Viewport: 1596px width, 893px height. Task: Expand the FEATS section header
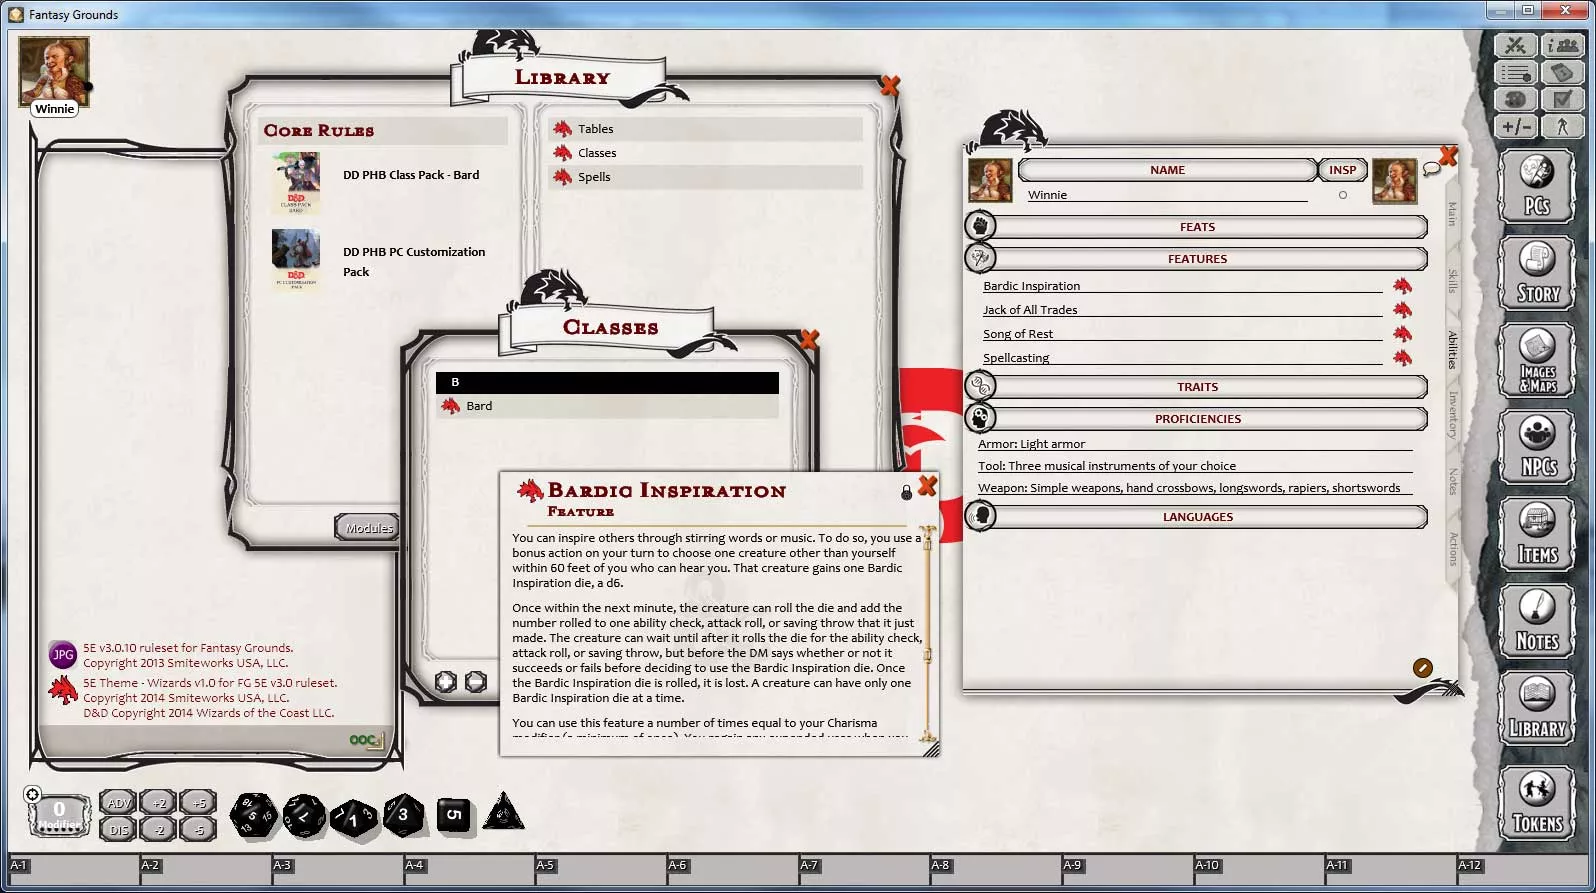tap(1197, 227)
